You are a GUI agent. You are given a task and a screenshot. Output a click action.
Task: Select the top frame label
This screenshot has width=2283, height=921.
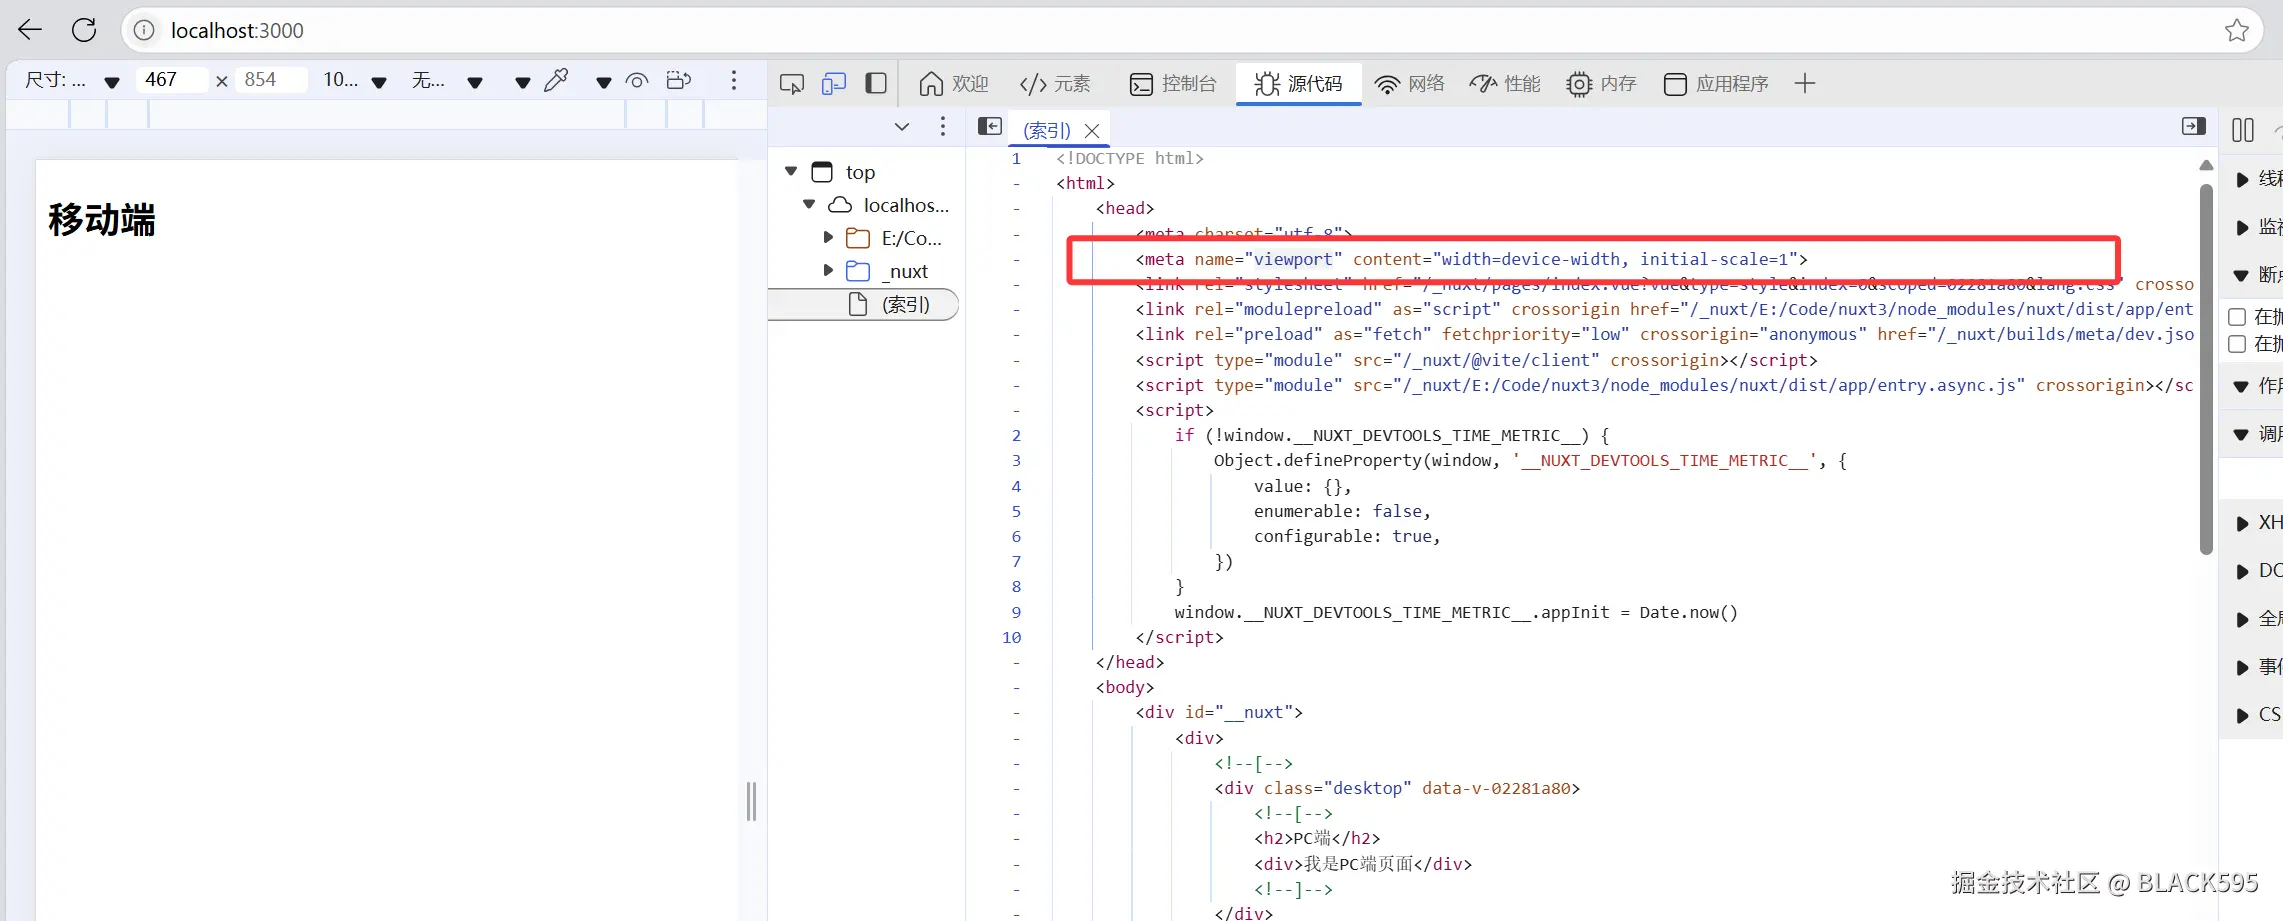[860, 172]
